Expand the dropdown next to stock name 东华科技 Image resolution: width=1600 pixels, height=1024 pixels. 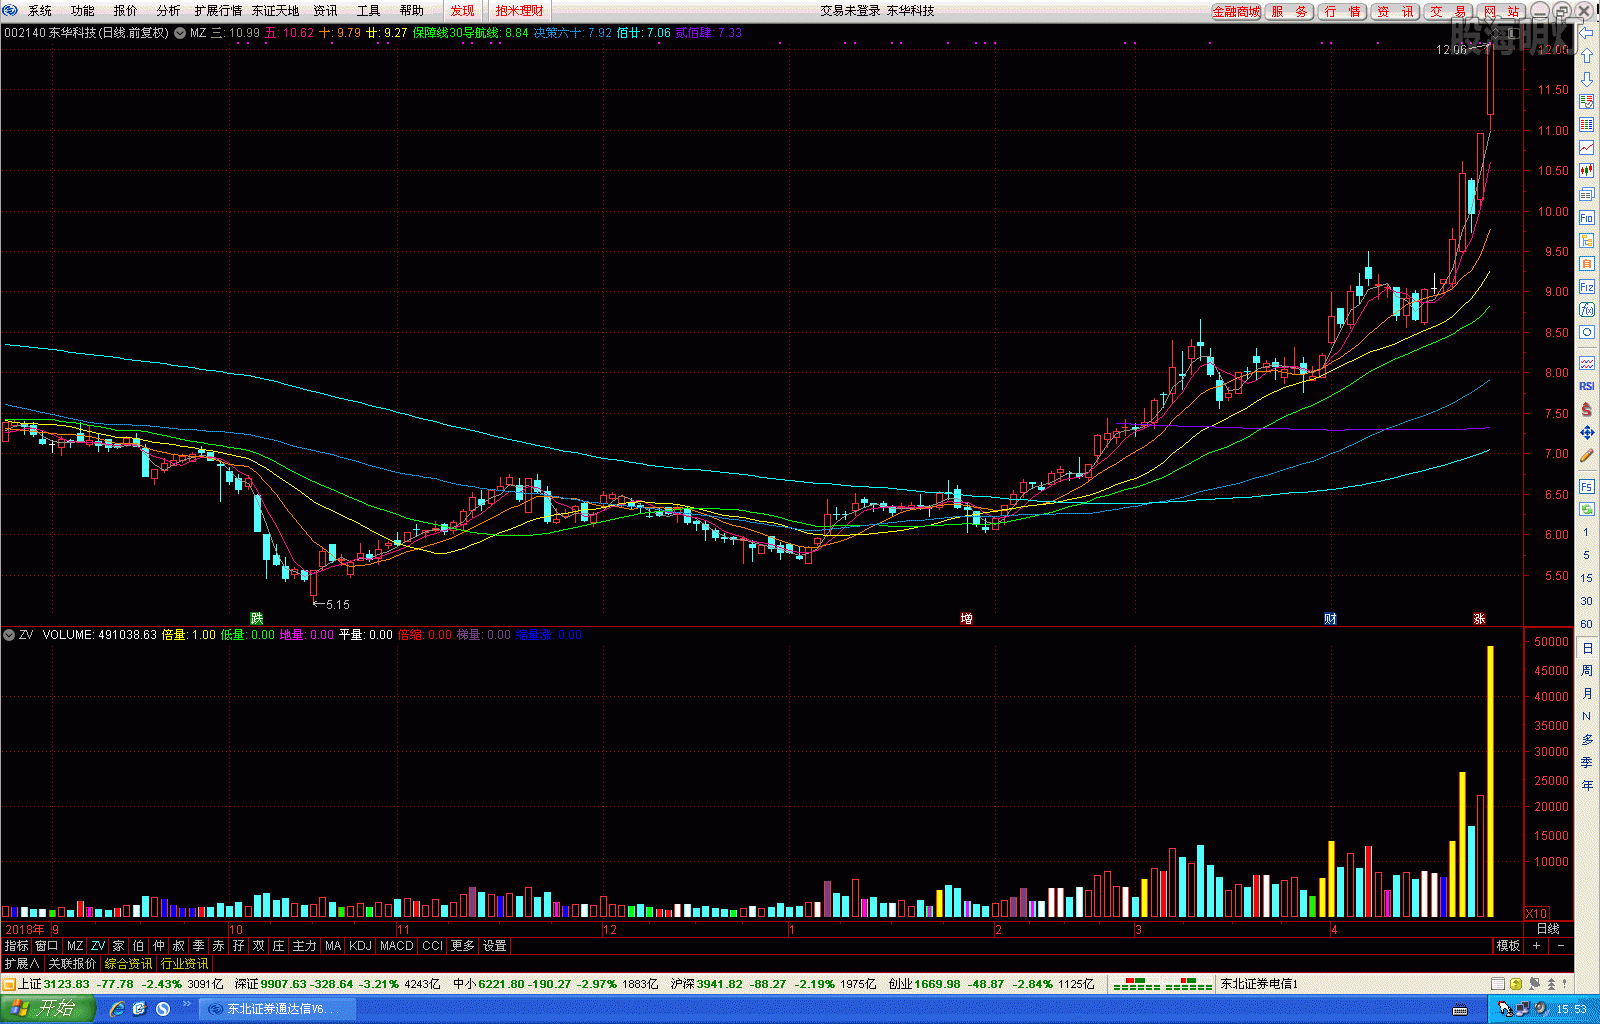pos(180,33)
